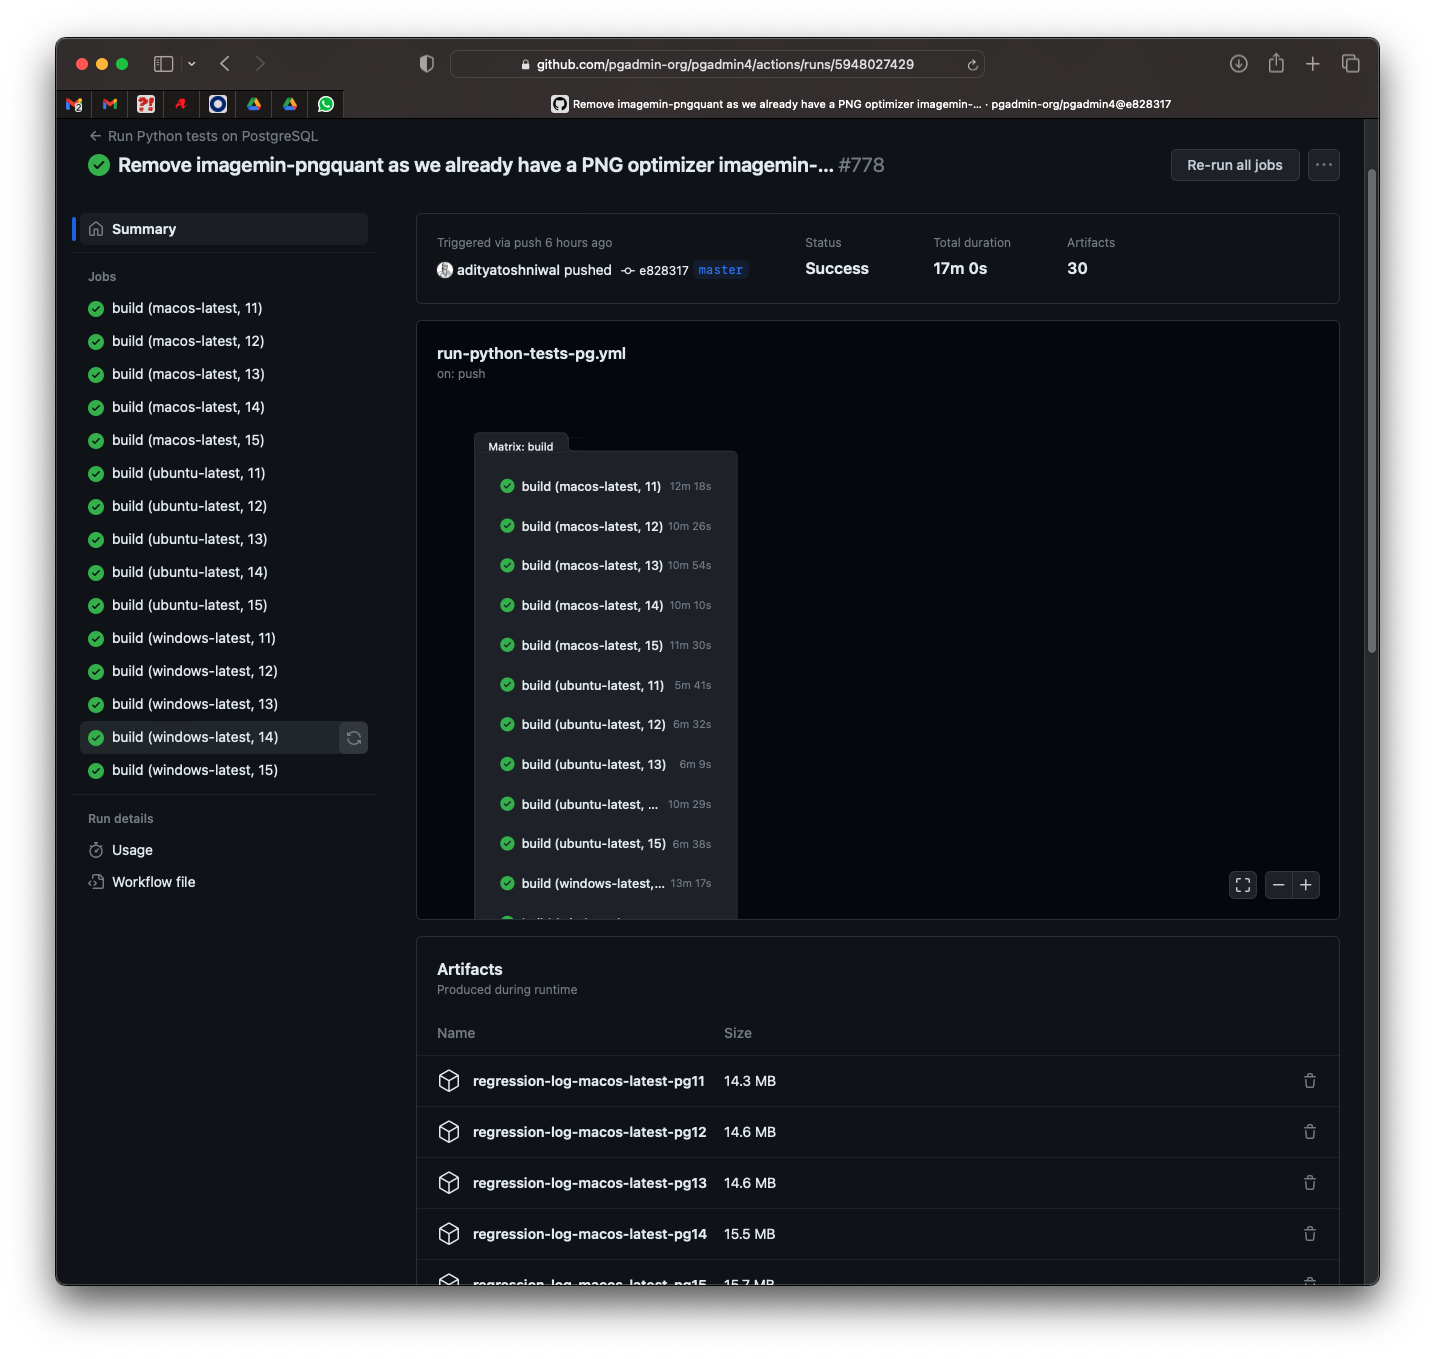Select the Summary tab
Viewport: 1435px width, 1359px height.
click(x=143, y=228)
